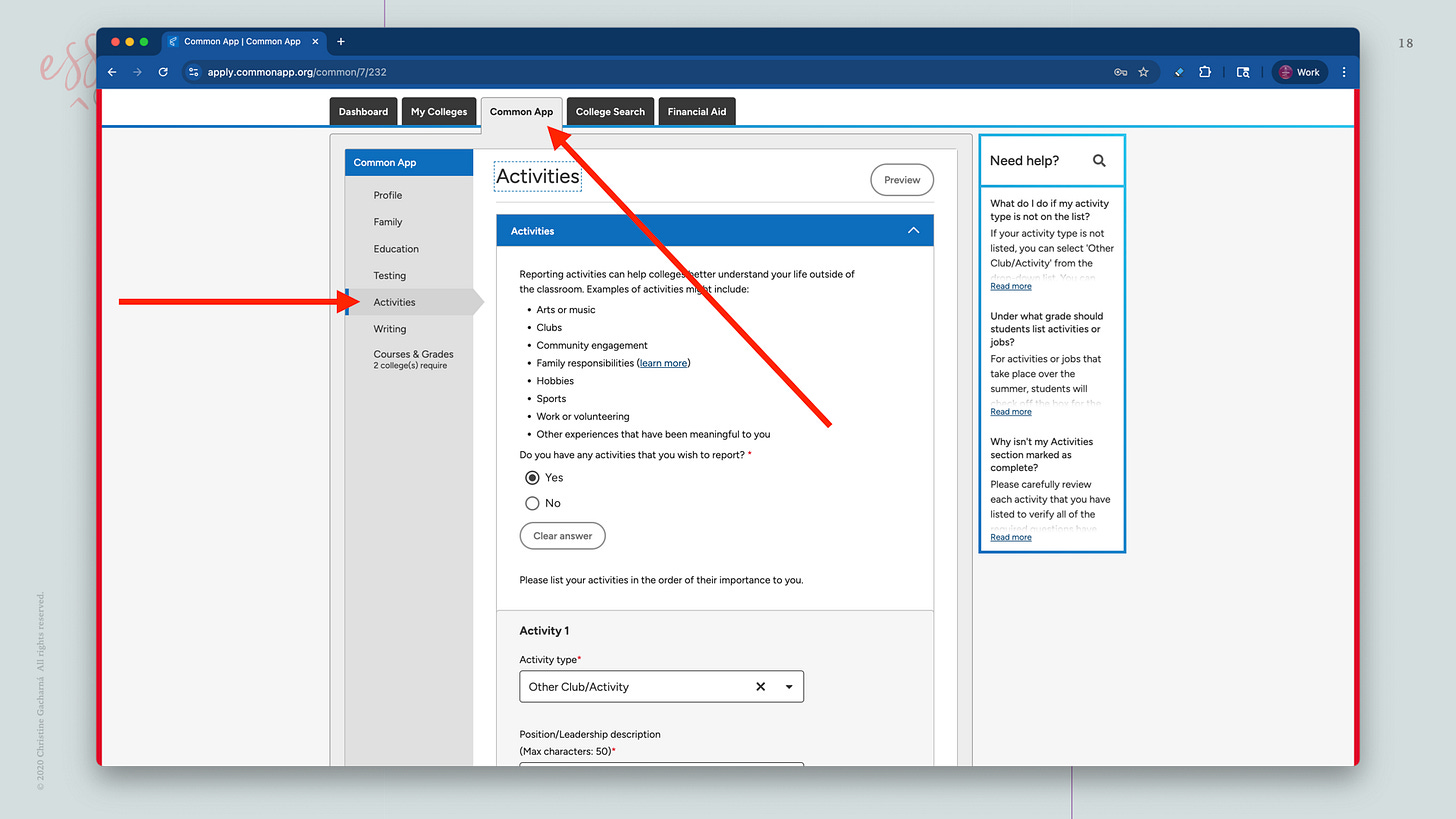
Task: Click the Clear answer button
Action: pos(562,536)
